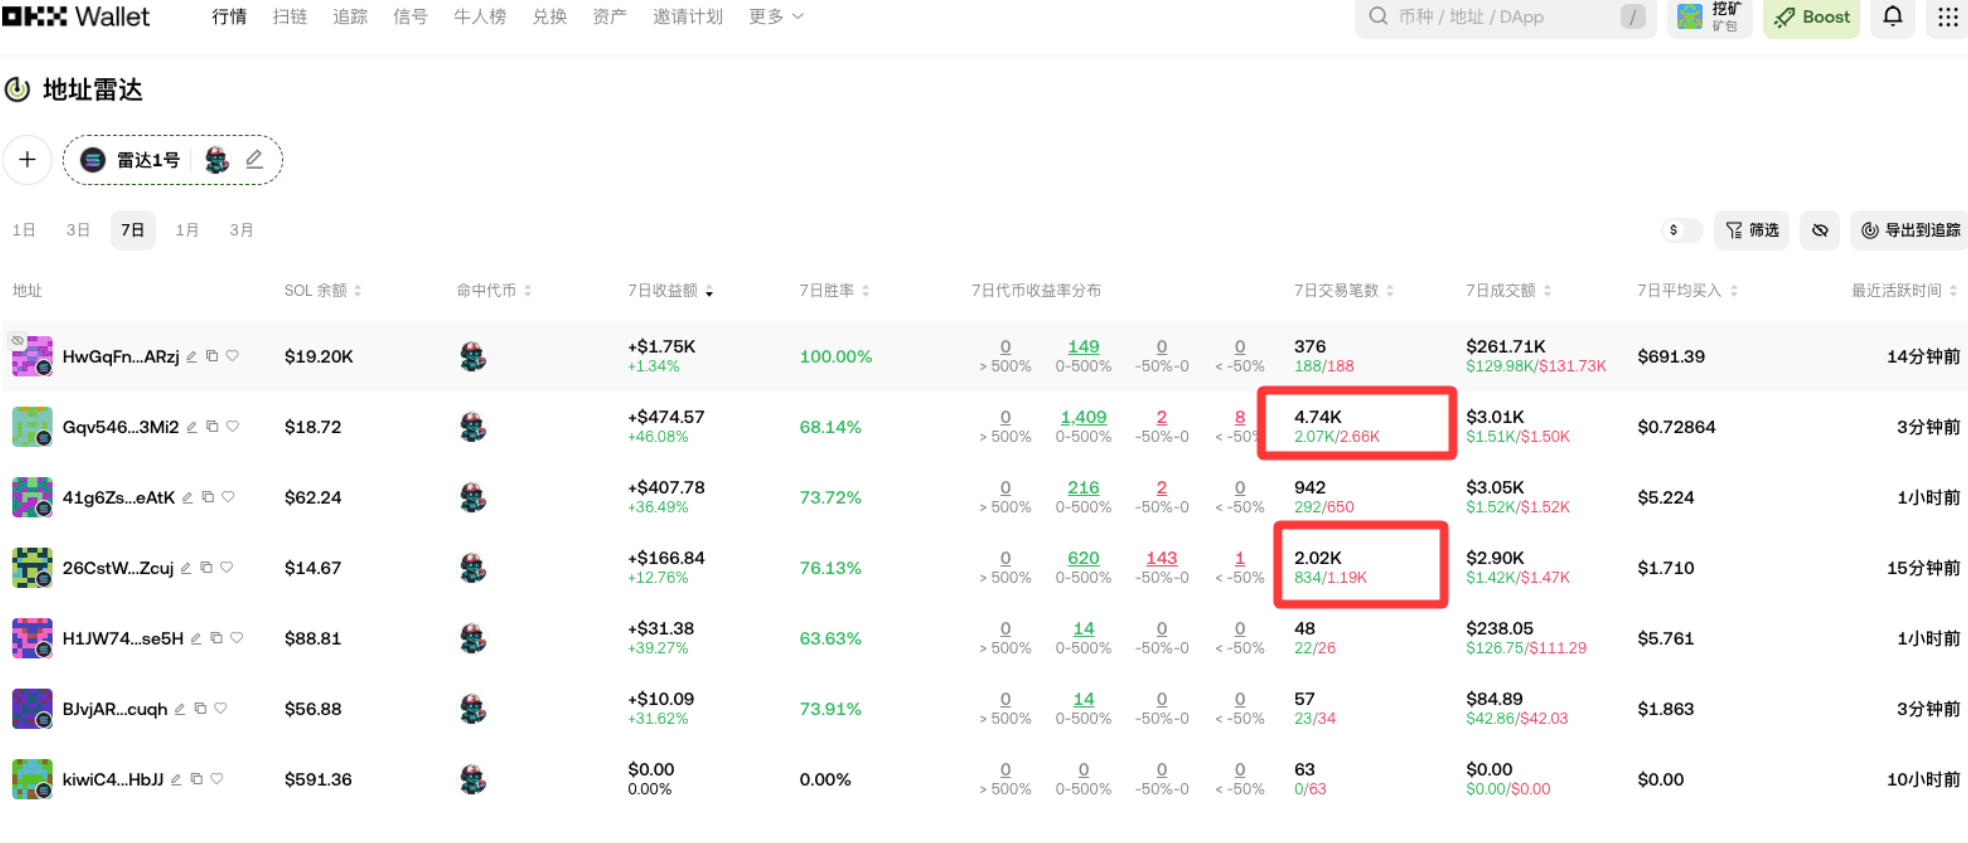Click edit pencil beside 雷达1号
The width and height of the screenshot is (1968, 843).
point(254,160)
